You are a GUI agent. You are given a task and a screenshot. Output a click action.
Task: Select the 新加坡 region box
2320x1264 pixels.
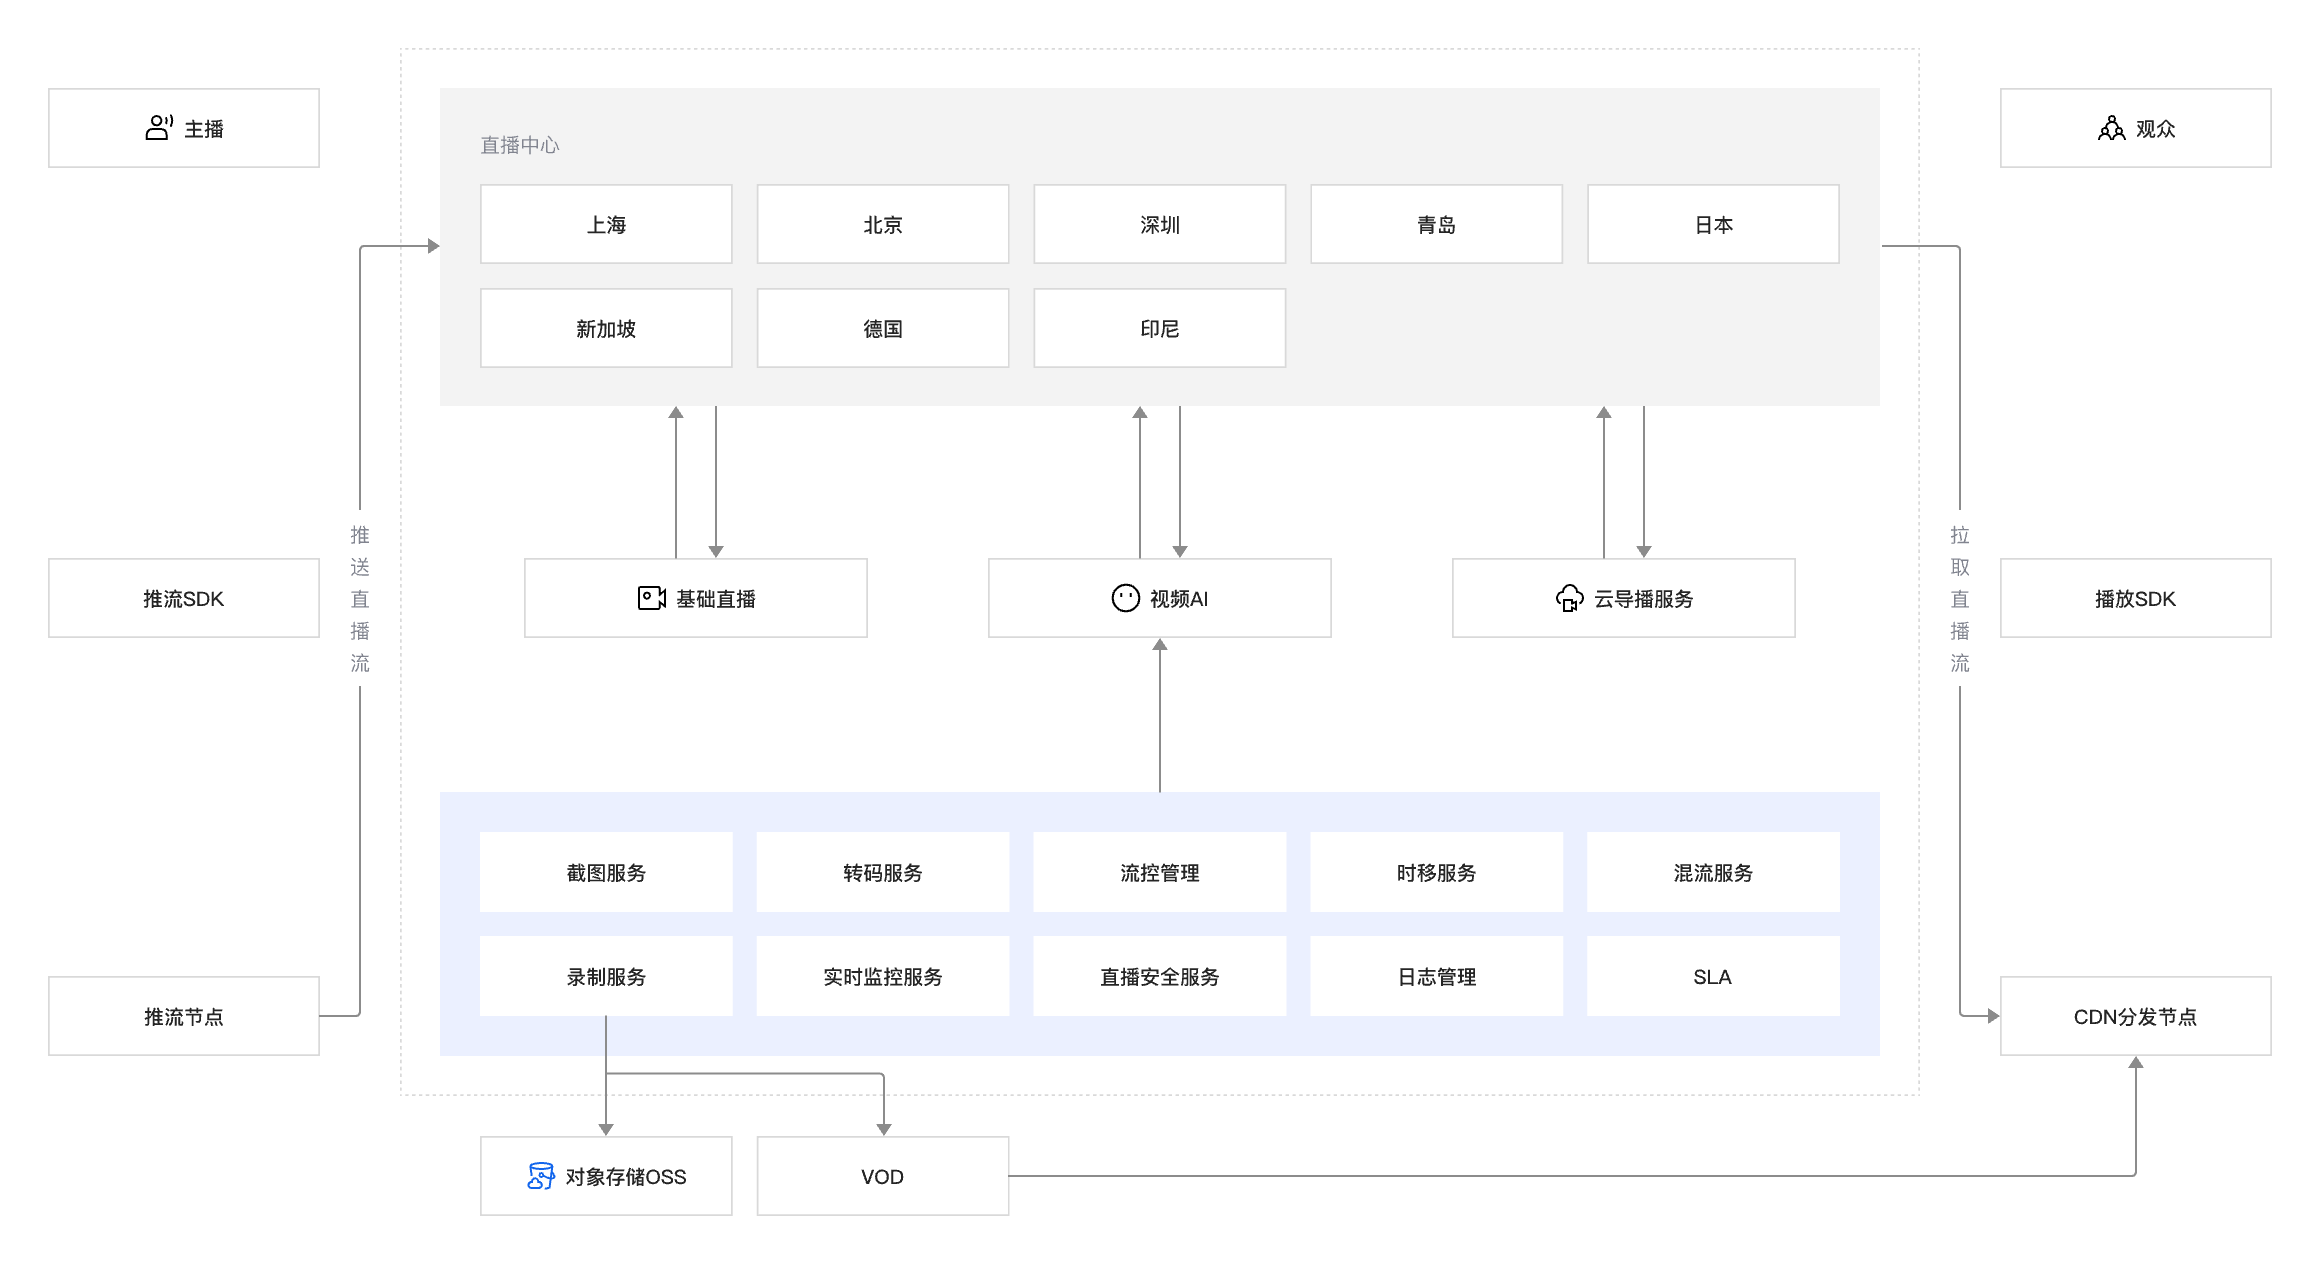606,328
